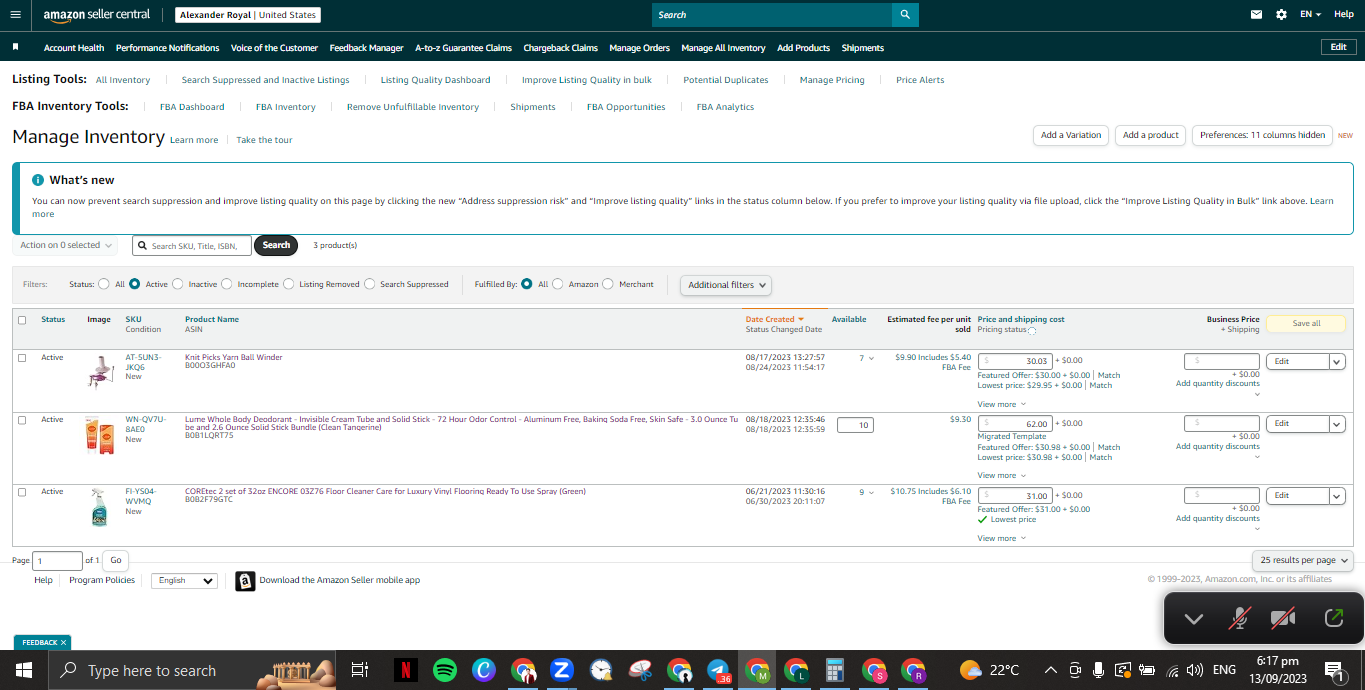
Task: Open Zoom from the taskbar
Action: tap(561, 670)
